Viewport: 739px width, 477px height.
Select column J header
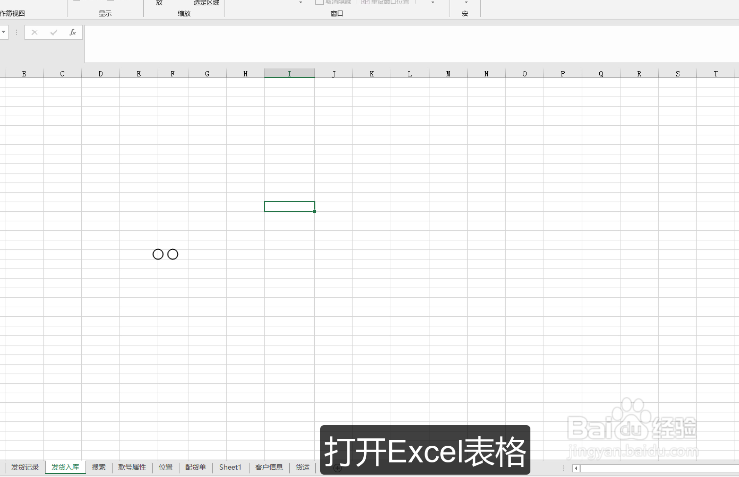pos(334,74)
